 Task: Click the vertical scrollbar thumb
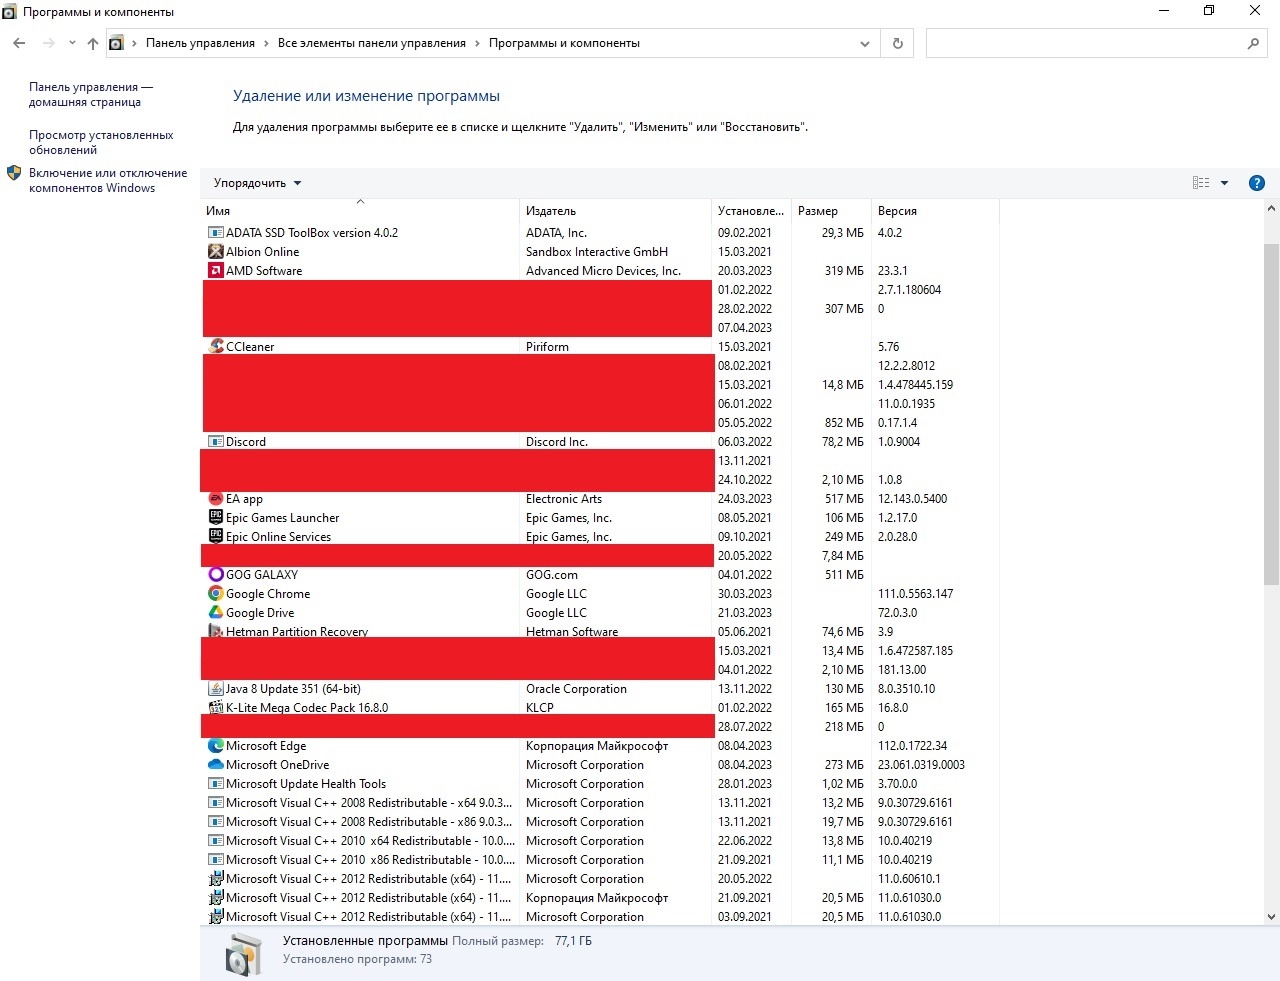coord(1271,413)
